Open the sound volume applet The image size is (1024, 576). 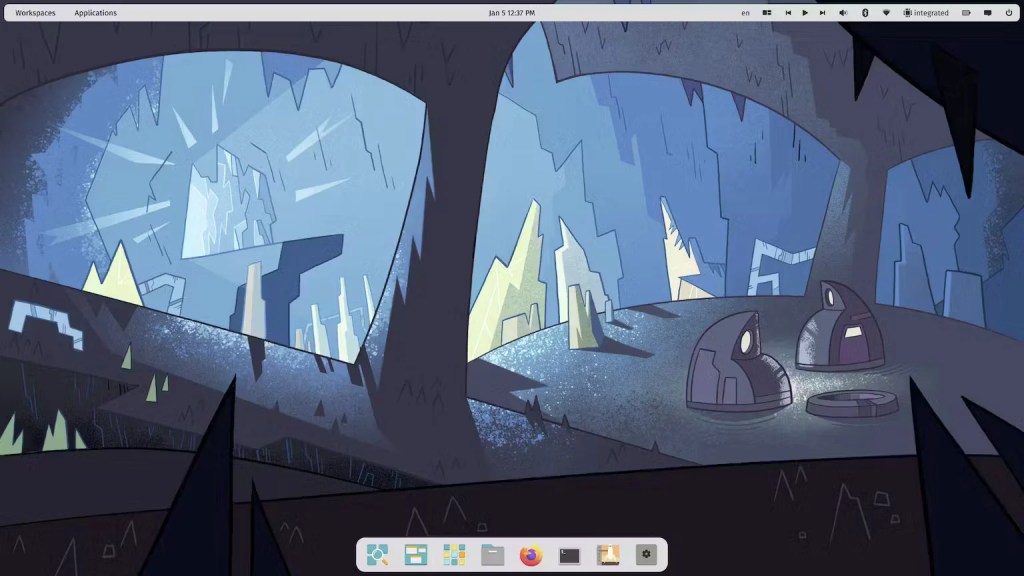[843, 12]
